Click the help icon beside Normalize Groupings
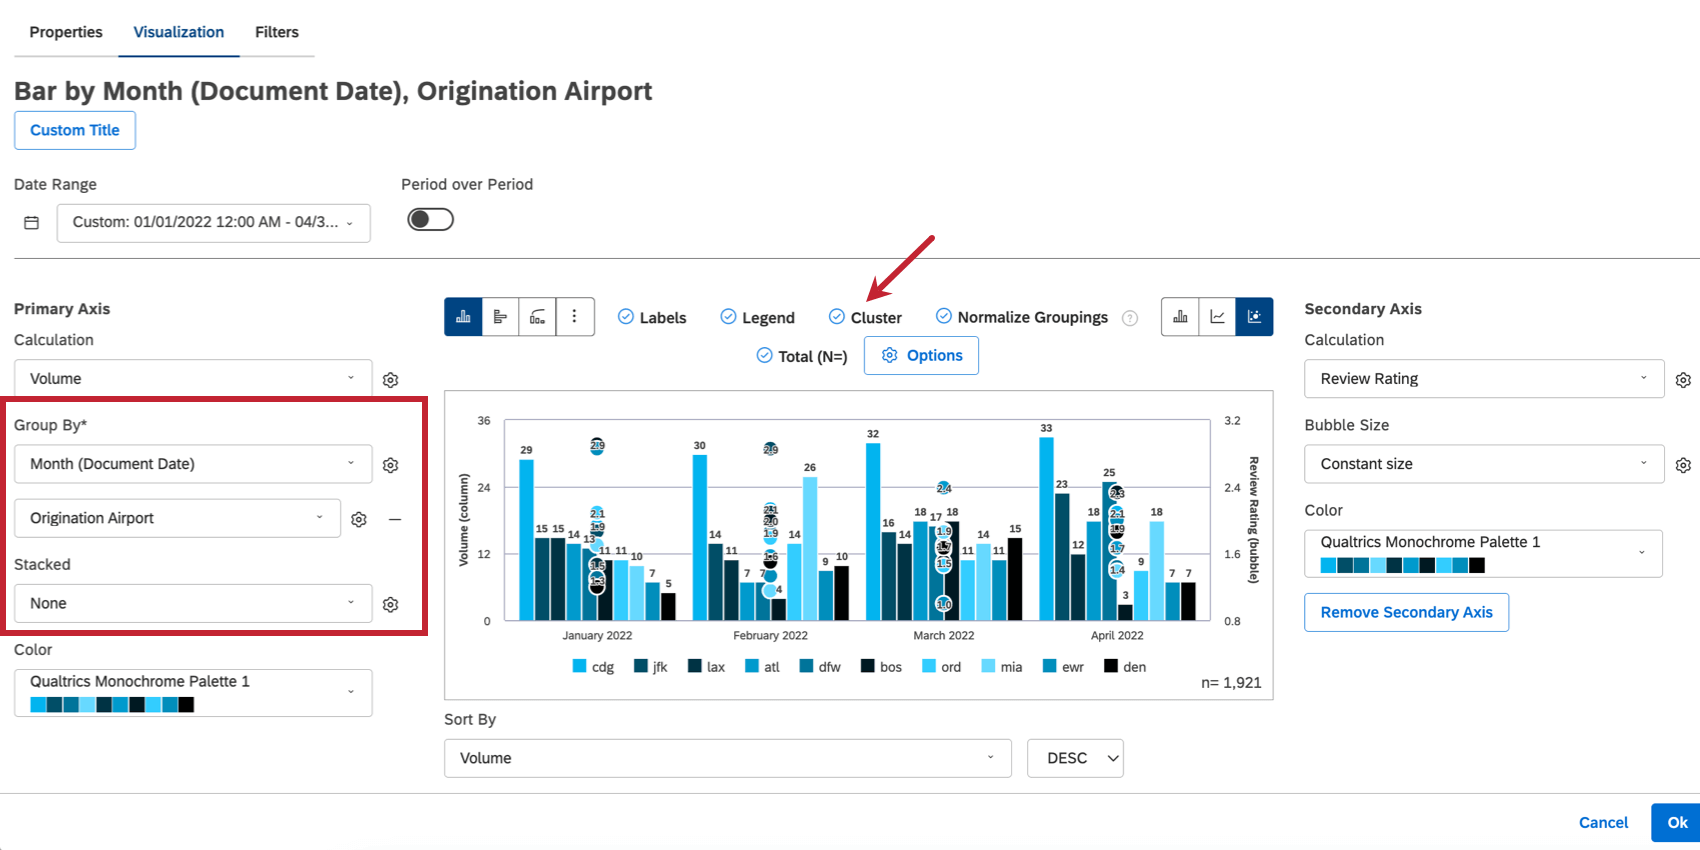 [x=1130, y=317]
